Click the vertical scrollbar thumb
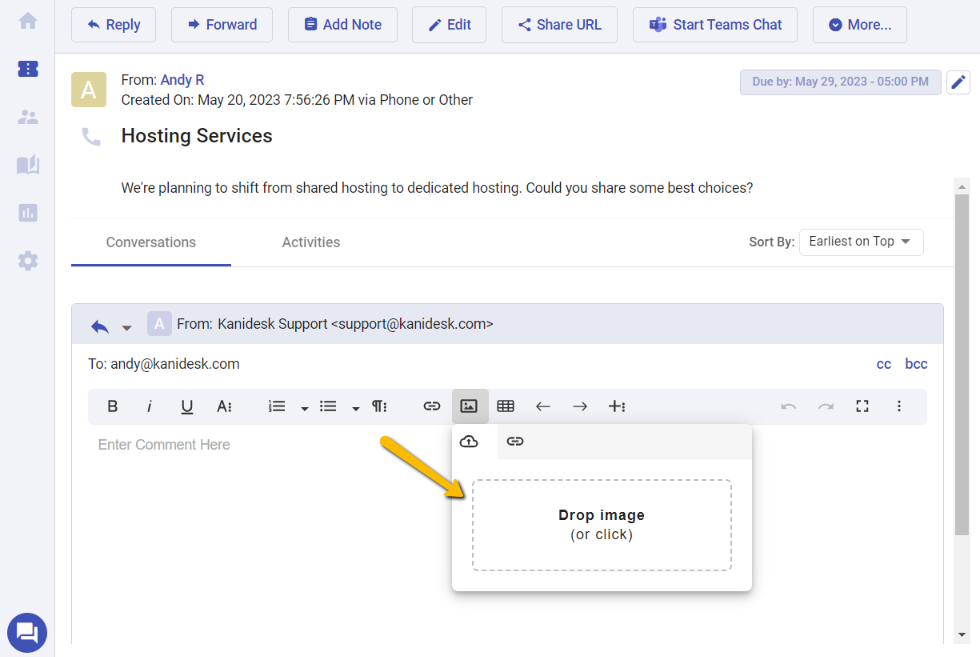 pos(962,364)
